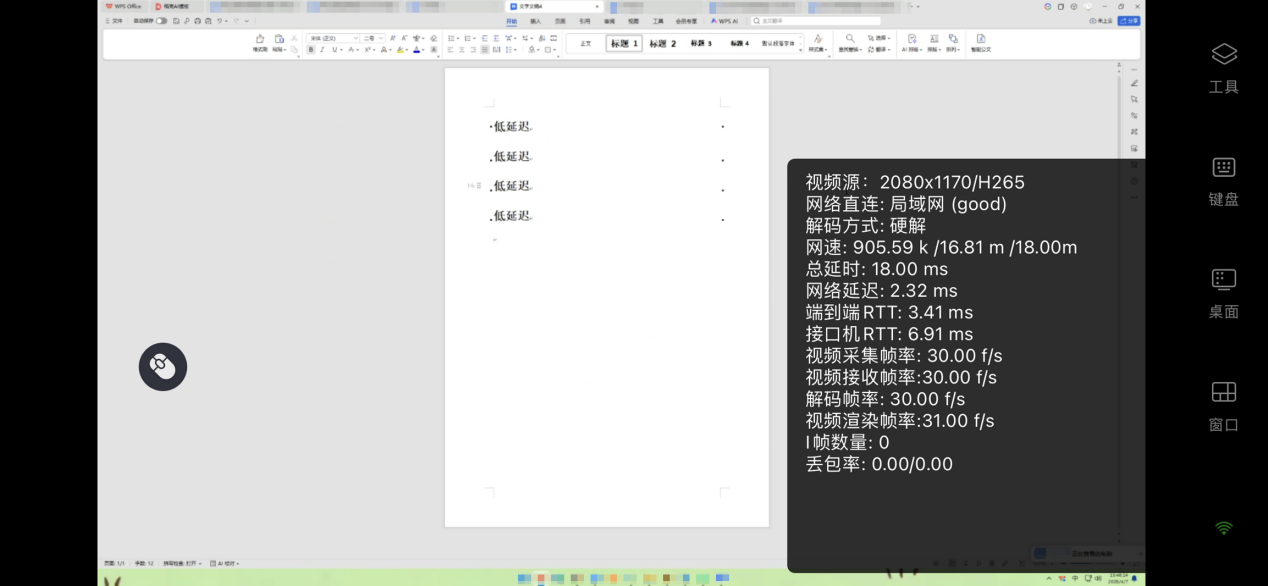Screen dimensions: 1268x586
Task: Click the 智能公文 icon in ribbon
Action: (x=980, y=42)
